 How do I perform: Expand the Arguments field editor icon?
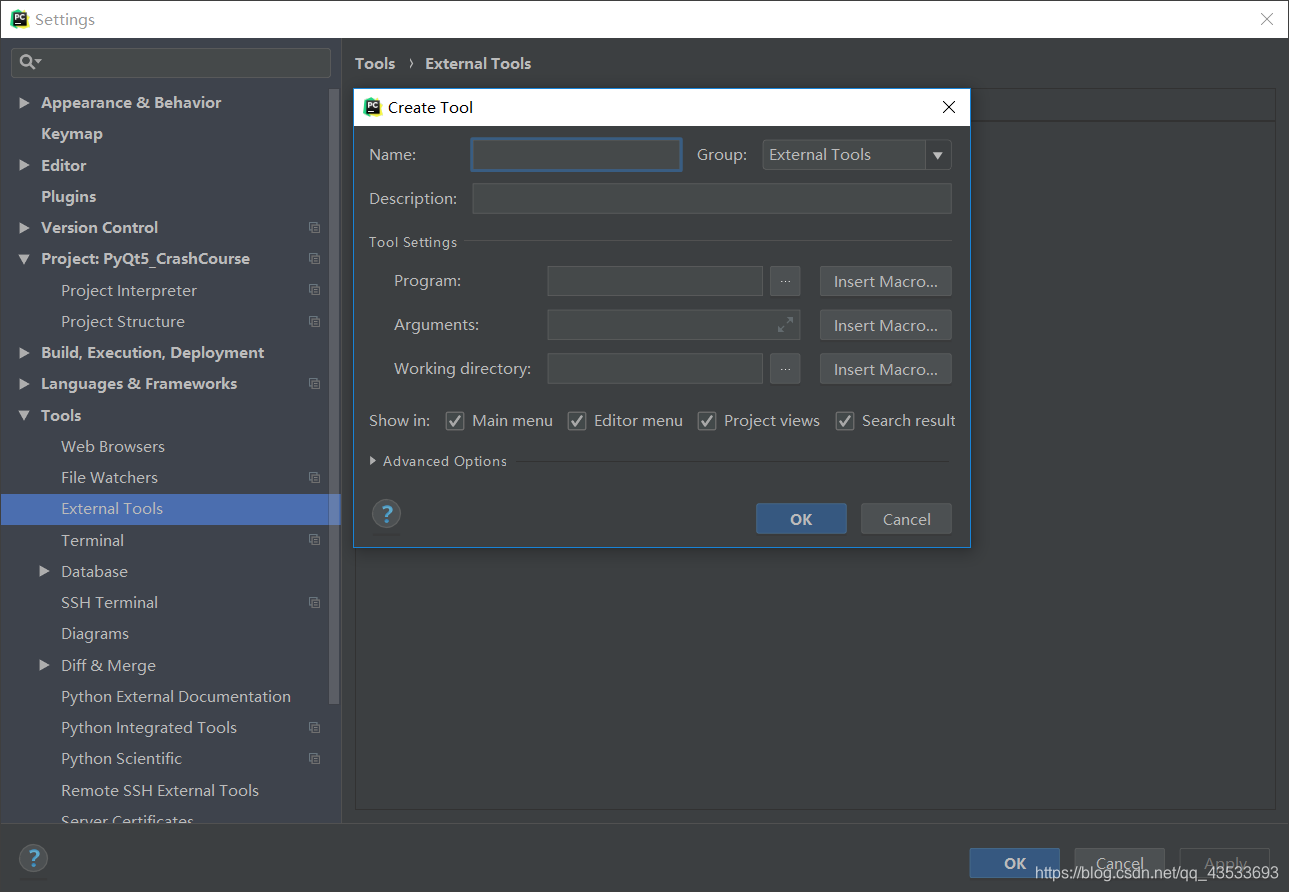click(785, 324)
